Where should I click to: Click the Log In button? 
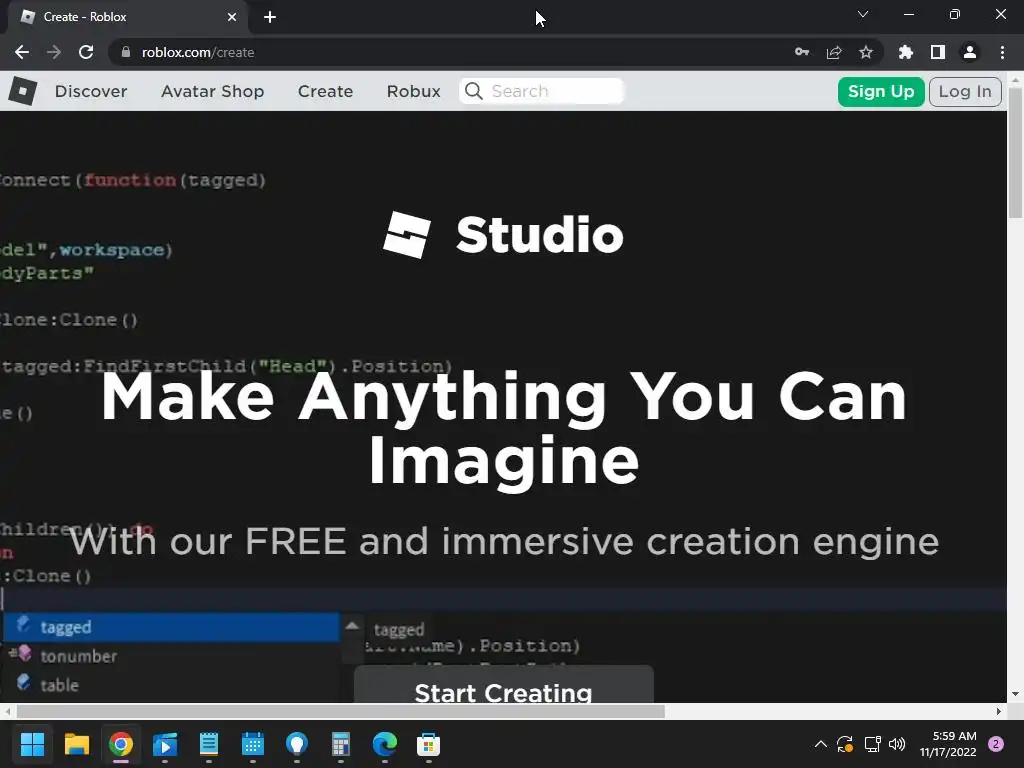pos(965,91)
